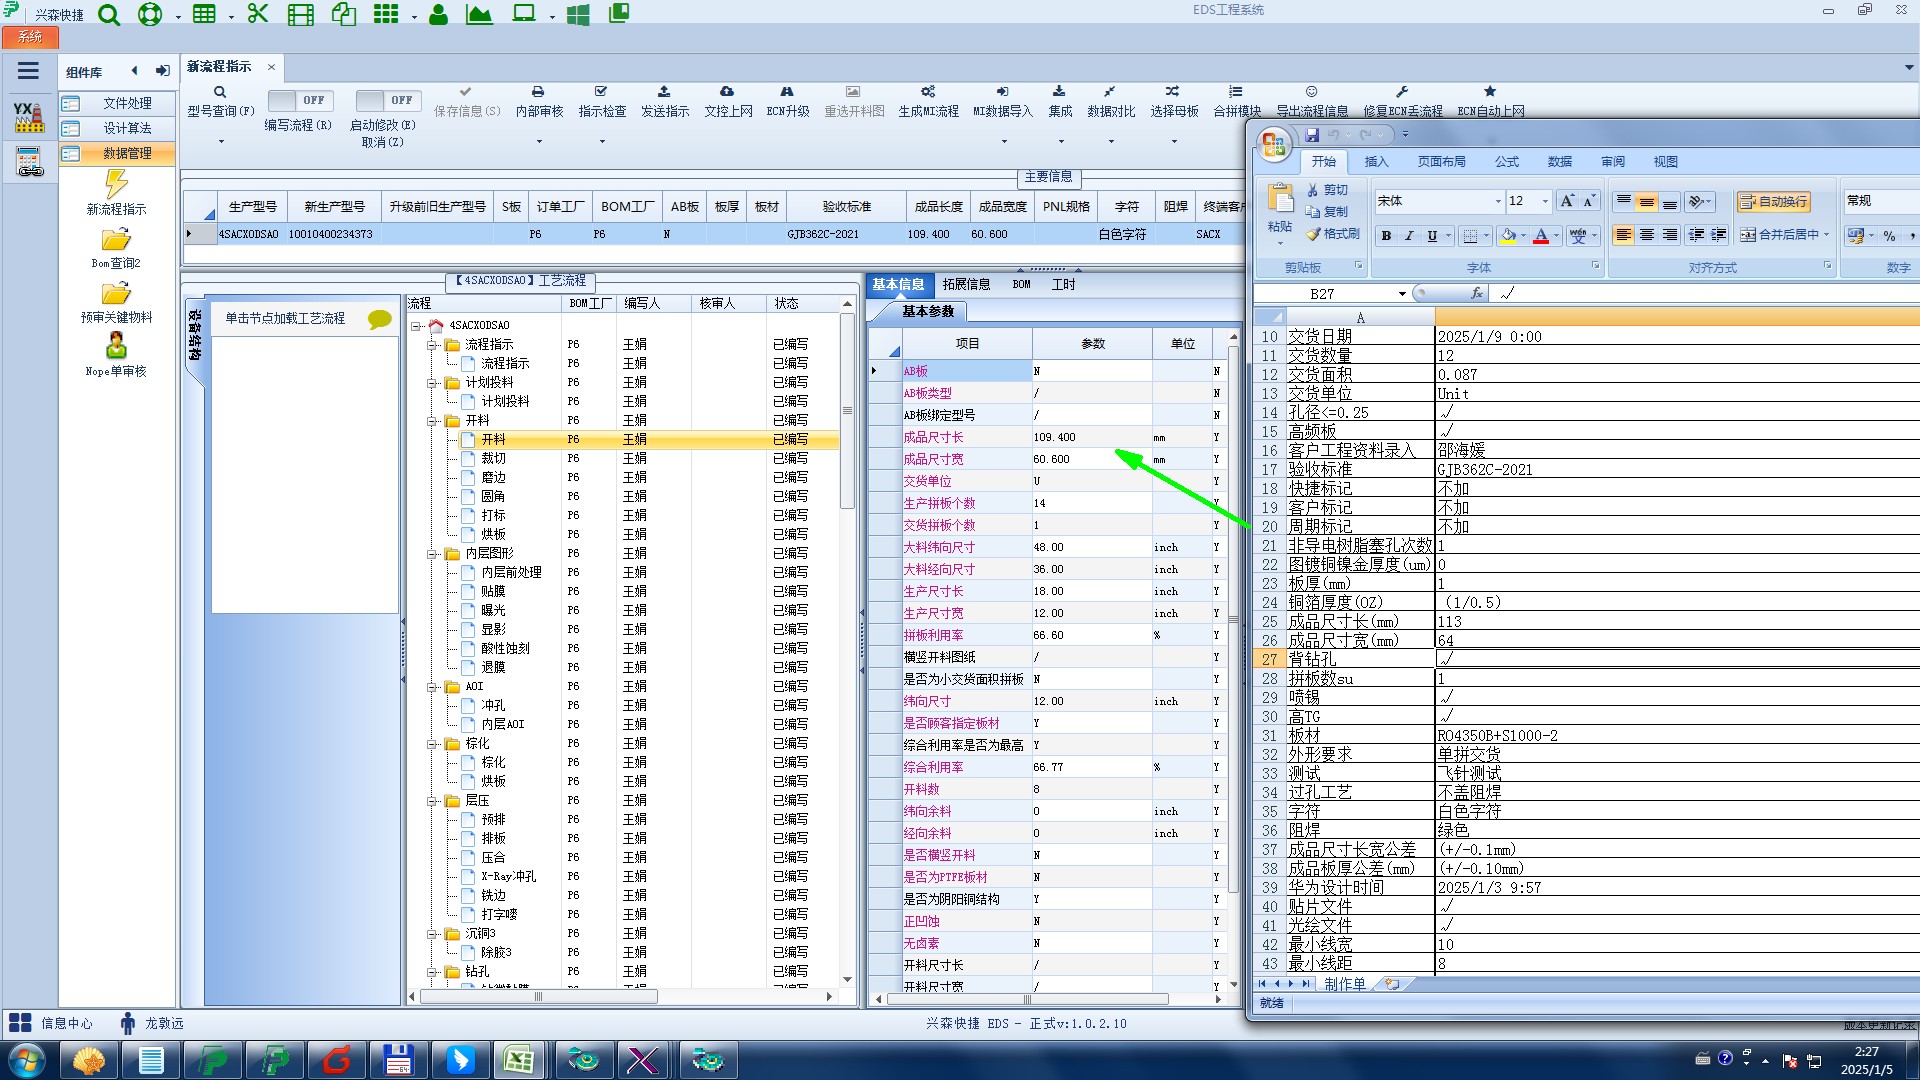The width and height of the screenshot is (1920, 1080).
Task: Open Excel from the Windows taskbar
Action: click(x=518, y=1059)
